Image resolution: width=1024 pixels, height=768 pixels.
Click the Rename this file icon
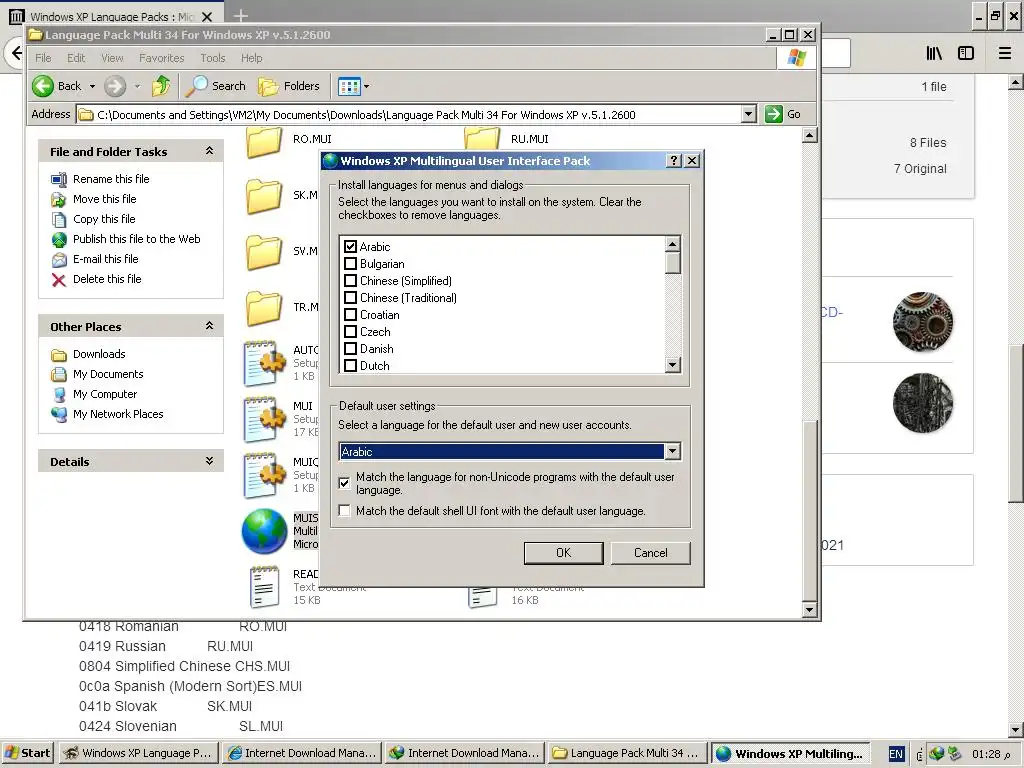[59, 179]
